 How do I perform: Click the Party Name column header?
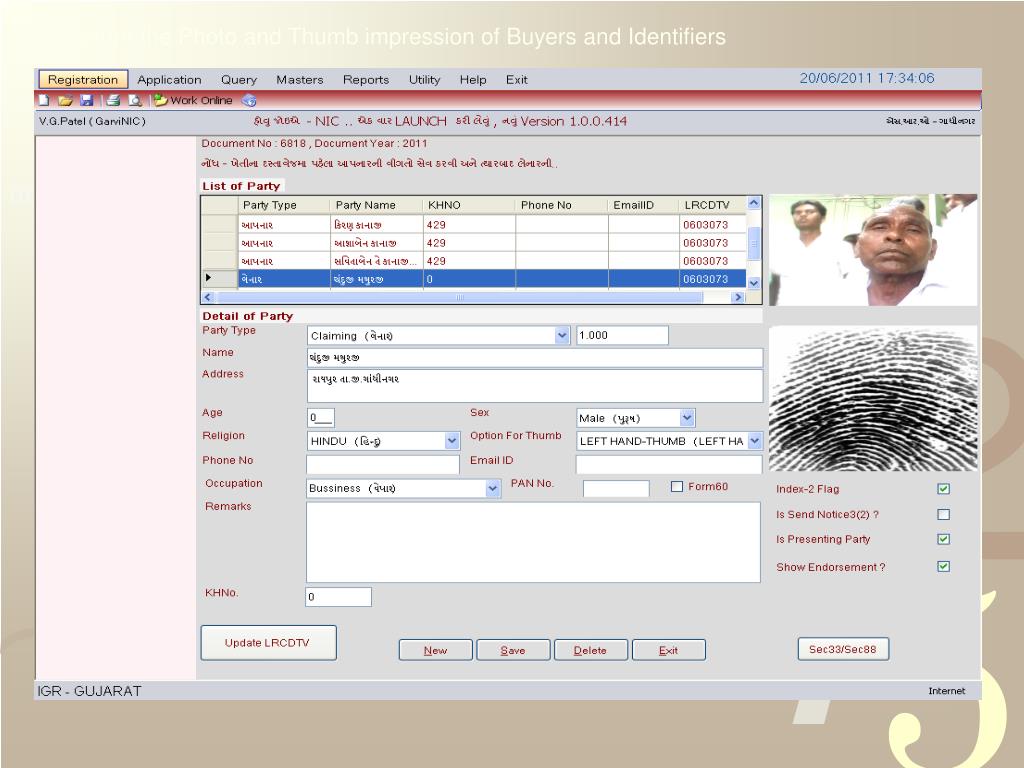coord(377,205)
